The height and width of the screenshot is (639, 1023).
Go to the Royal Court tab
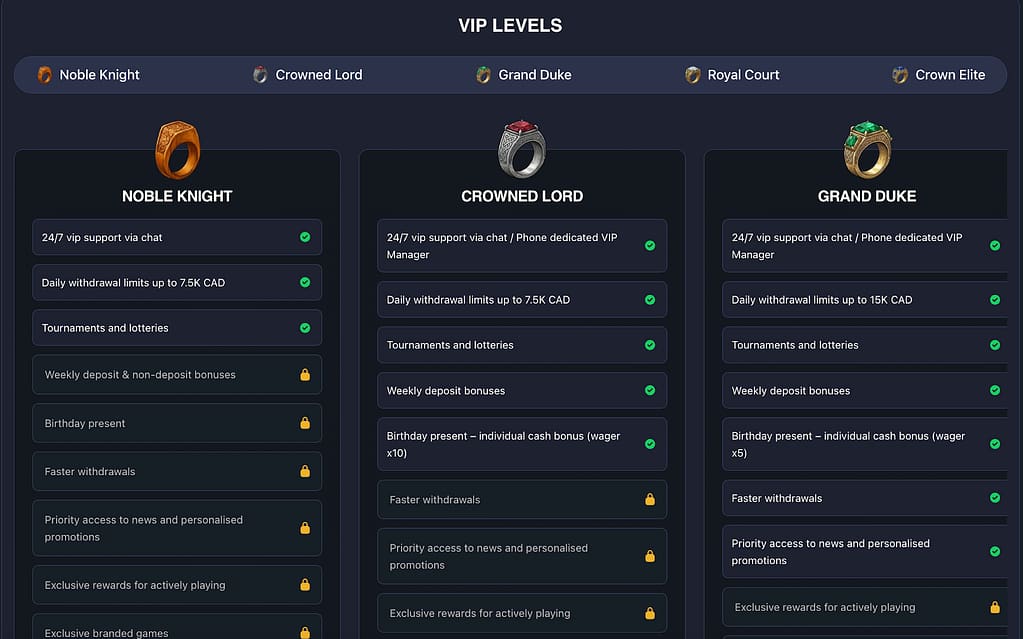click(x=732, y=75)
